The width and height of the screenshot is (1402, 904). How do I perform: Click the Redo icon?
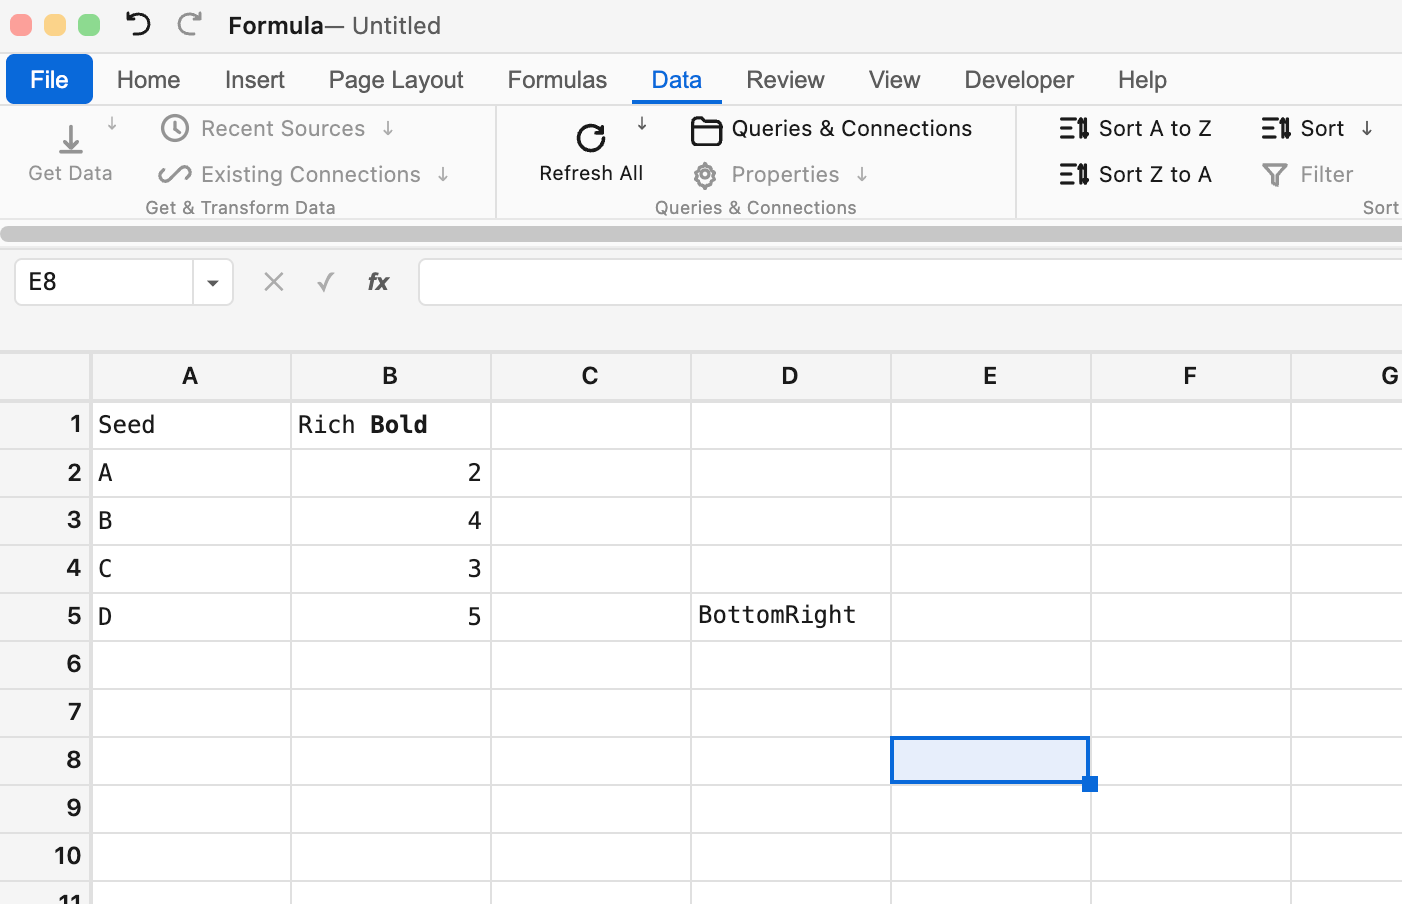click(189, 24)
